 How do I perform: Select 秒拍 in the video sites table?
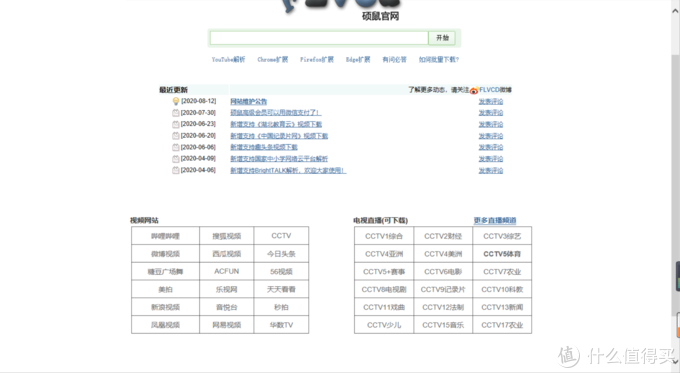(281, 307)
